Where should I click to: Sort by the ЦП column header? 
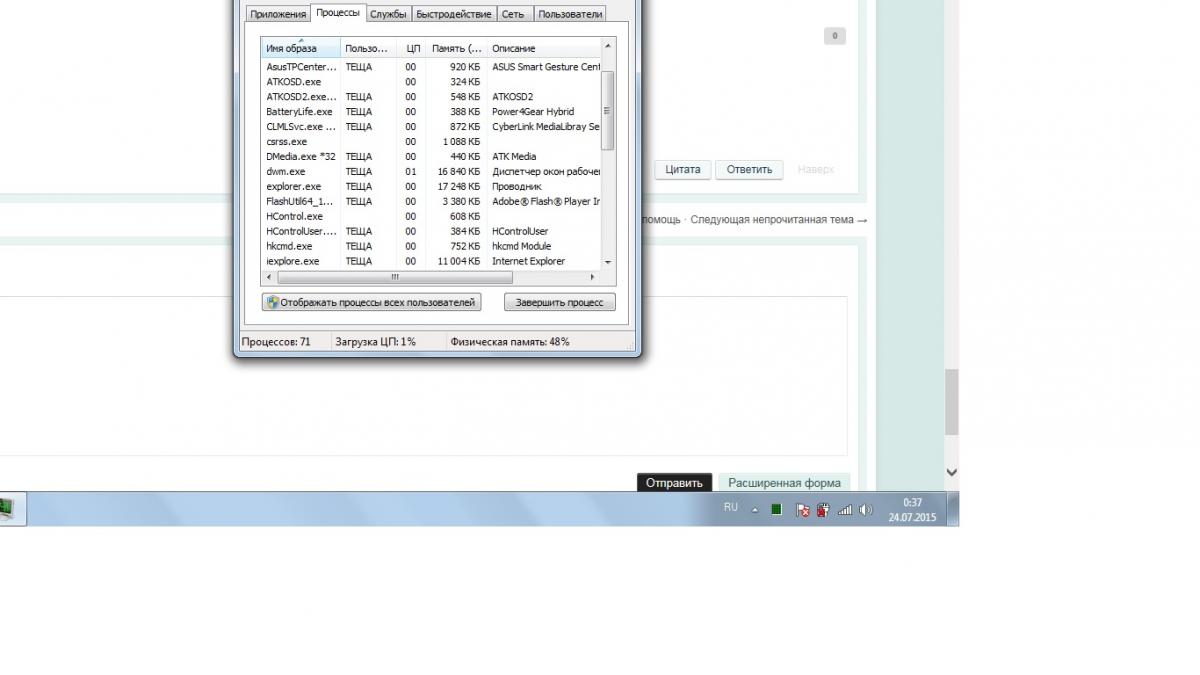412,48
